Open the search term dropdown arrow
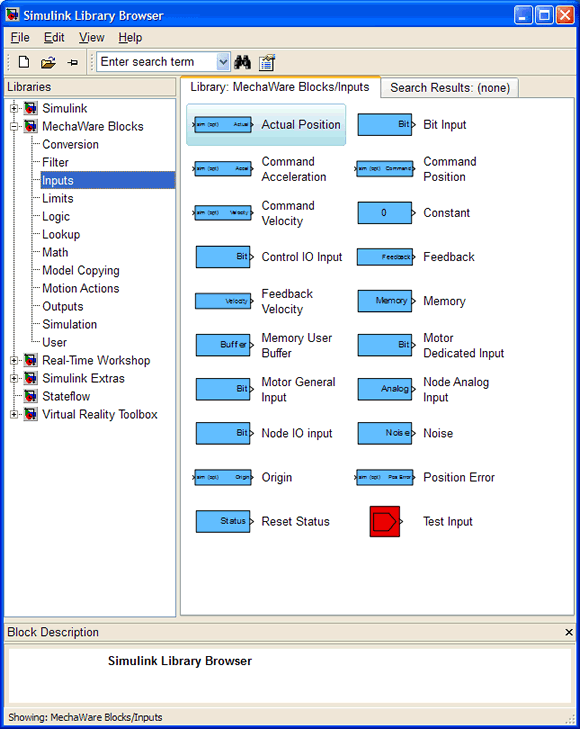The width and height of the screenshot is (580, 729). click(x=223, y=62)
